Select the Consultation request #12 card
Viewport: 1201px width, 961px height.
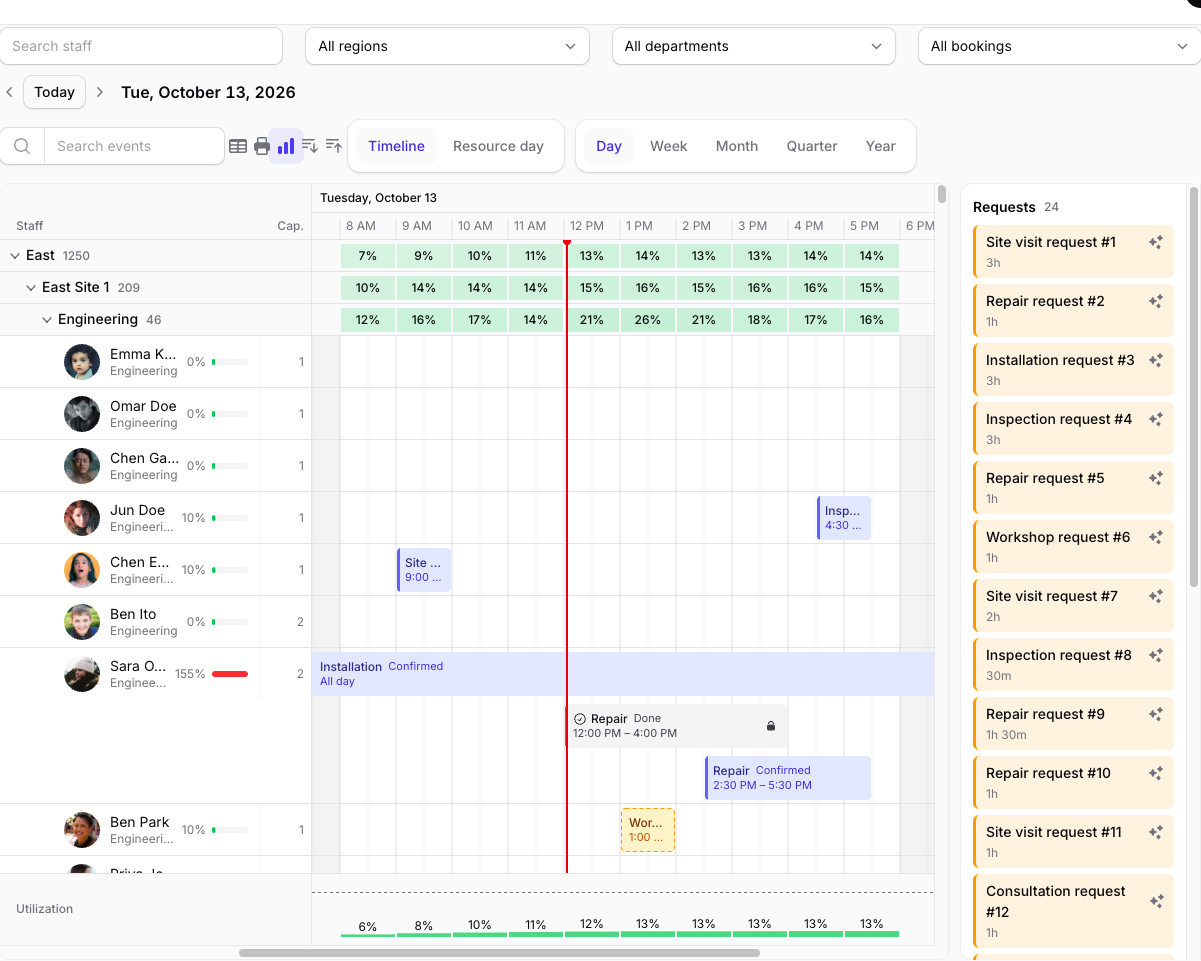click(1073, 911)
